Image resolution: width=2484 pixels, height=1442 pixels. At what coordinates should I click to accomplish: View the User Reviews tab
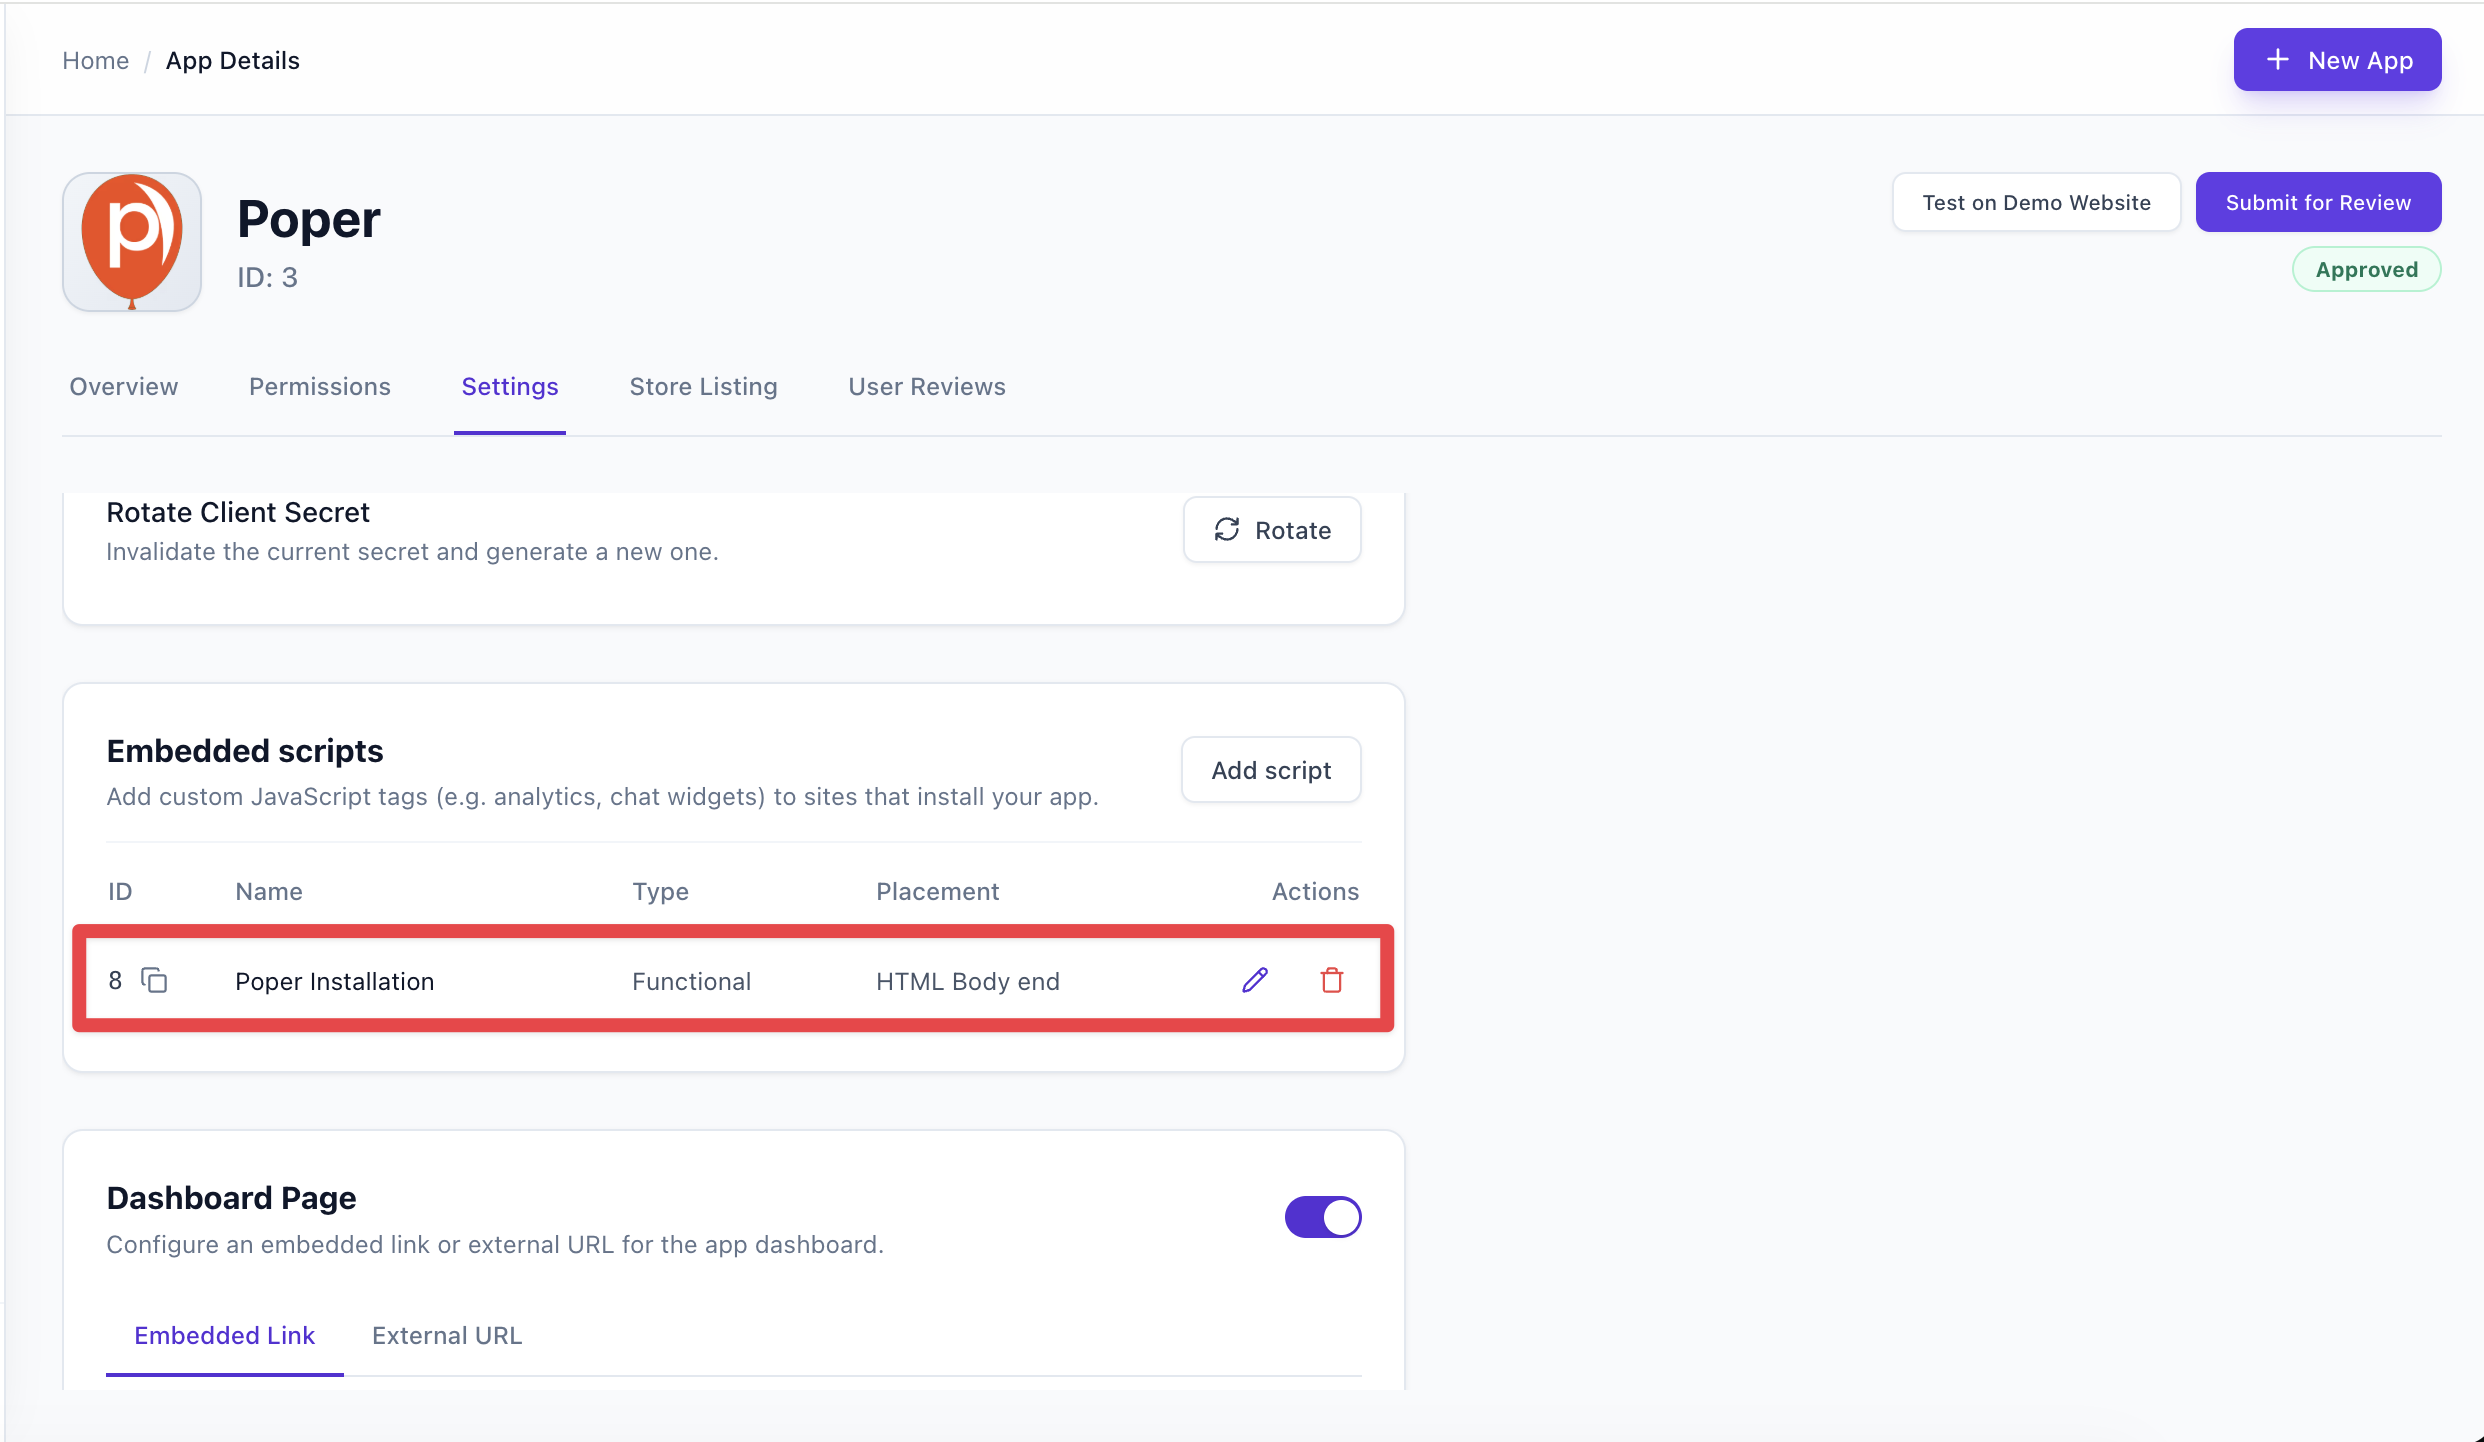pos(926,386)
